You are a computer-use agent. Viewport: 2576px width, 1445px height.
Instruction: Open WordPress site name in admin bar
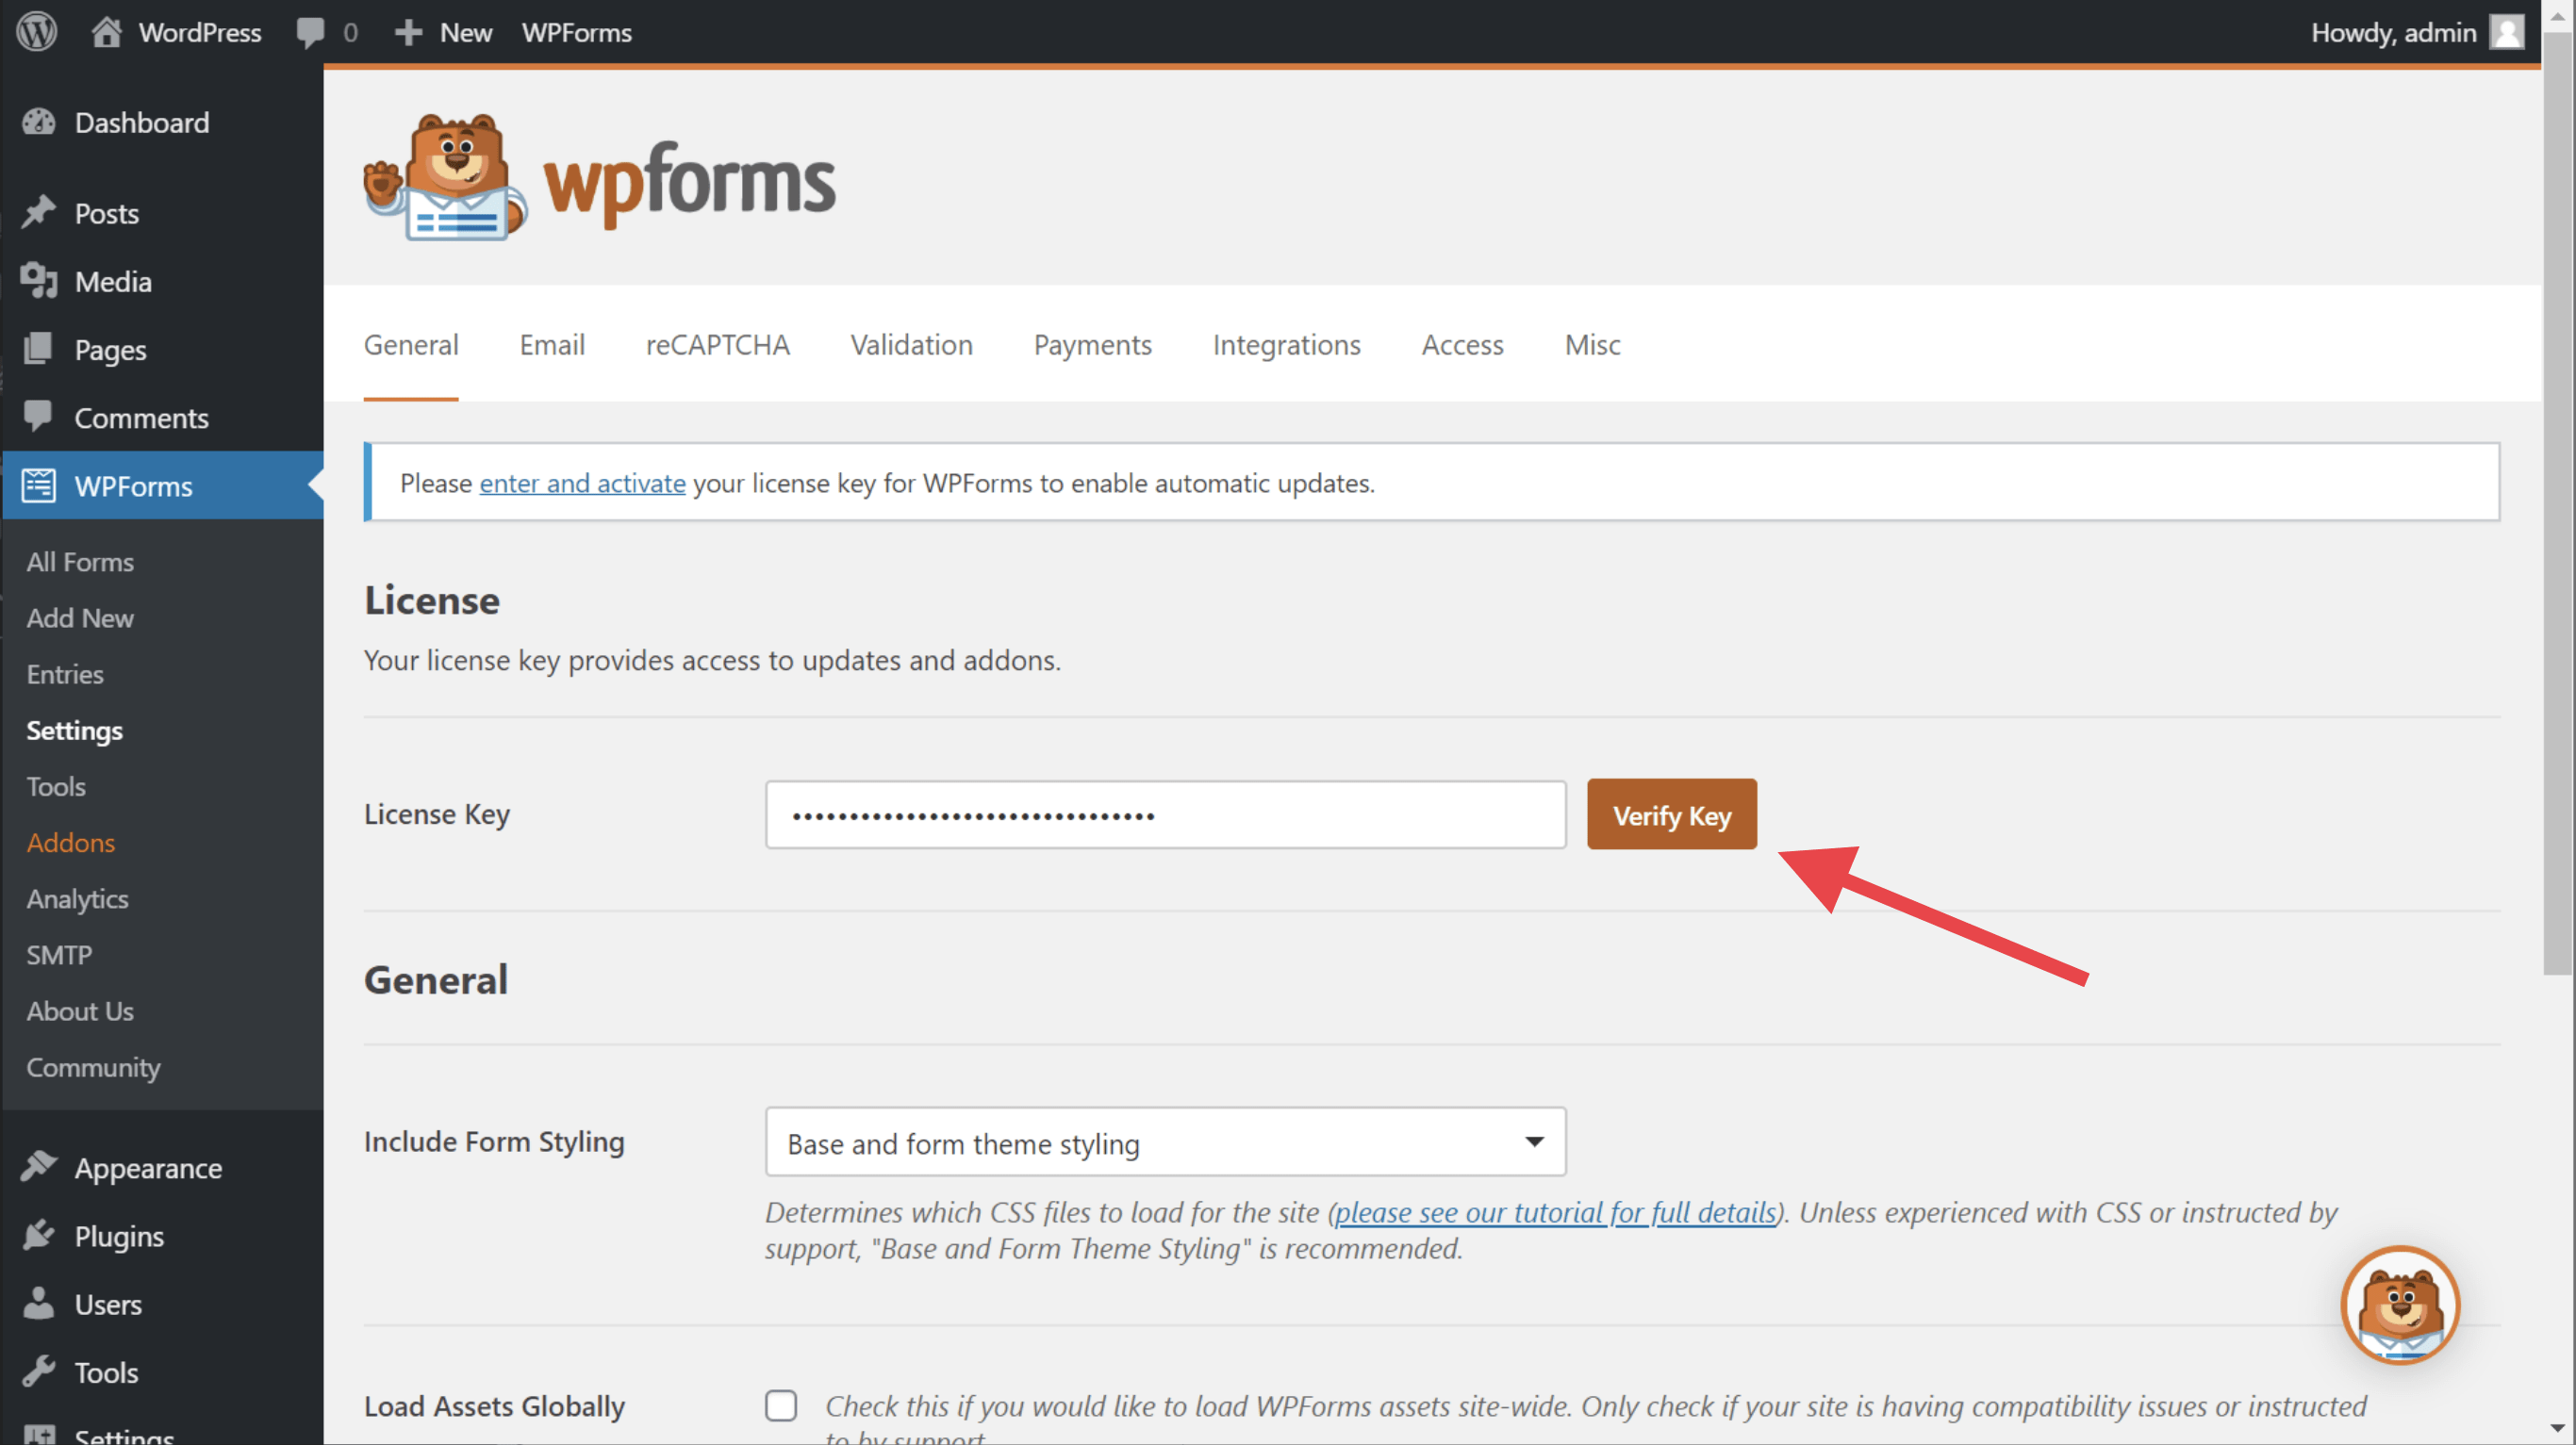[200, 33]
